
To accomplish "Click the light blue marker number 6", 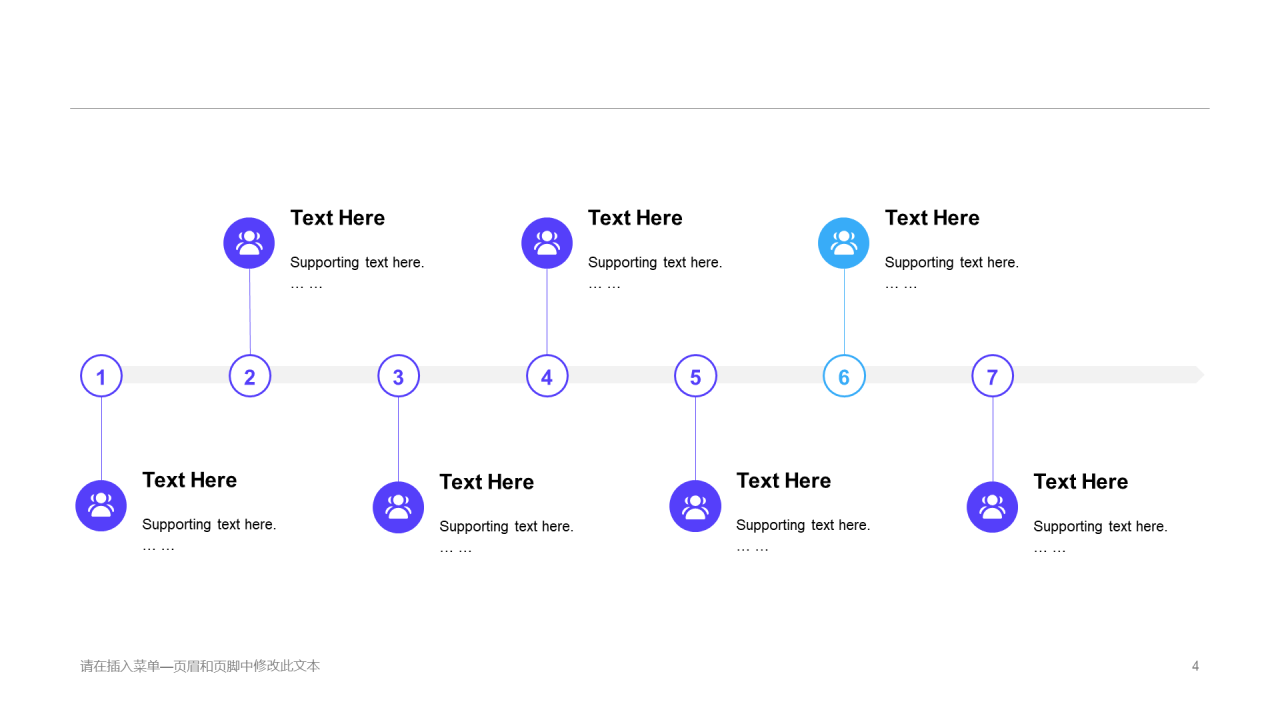I will (844, 376).
